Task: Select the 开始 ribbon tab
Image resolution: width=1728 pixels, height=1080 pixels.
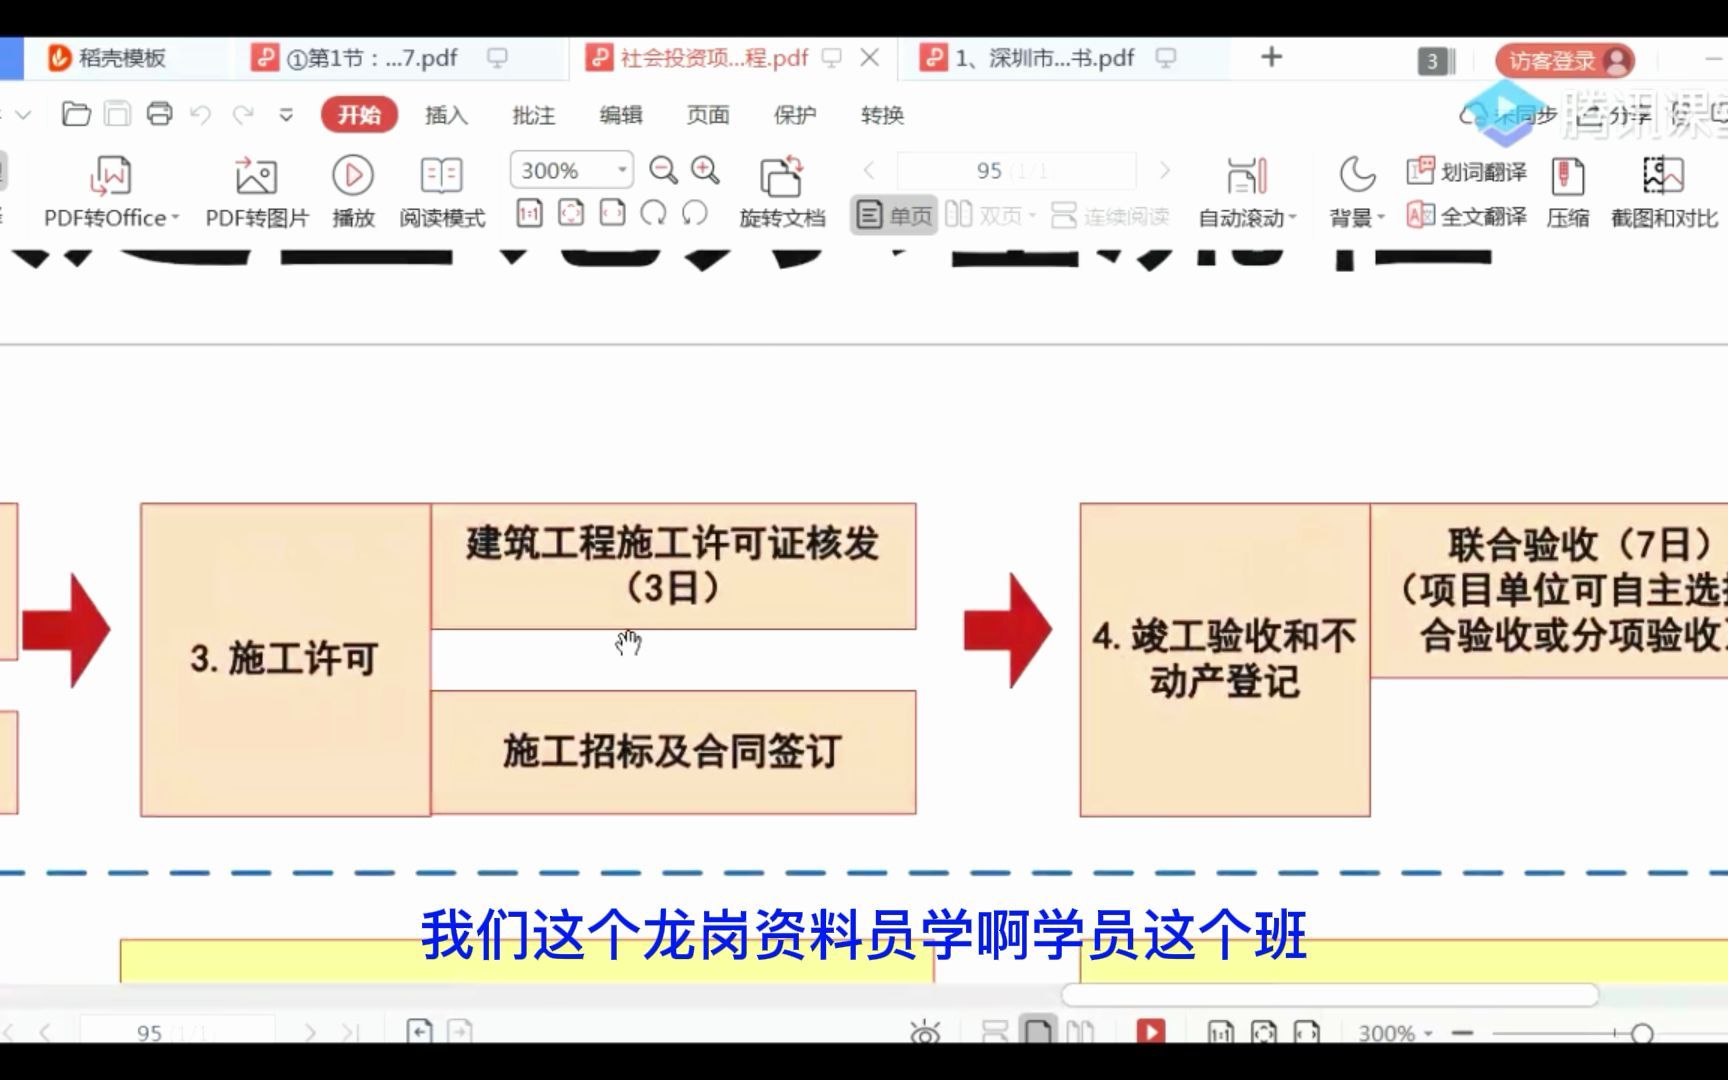Action: coord(359,115)
